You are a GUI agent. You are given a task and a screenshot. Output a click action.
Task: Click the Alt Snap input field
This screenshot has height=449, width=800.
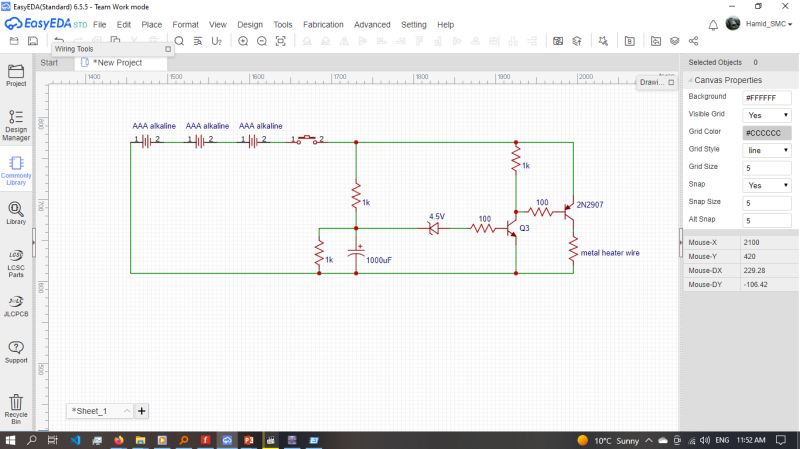pyautogui.click(x=767, y=220)
